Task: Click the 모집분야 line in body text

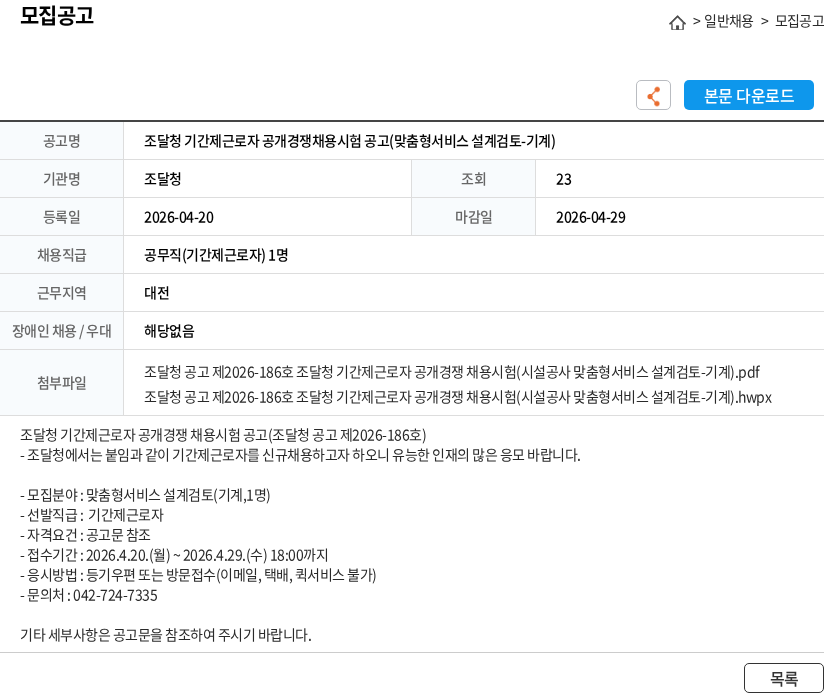Action: pyautogui.click(x=145, y=495)
